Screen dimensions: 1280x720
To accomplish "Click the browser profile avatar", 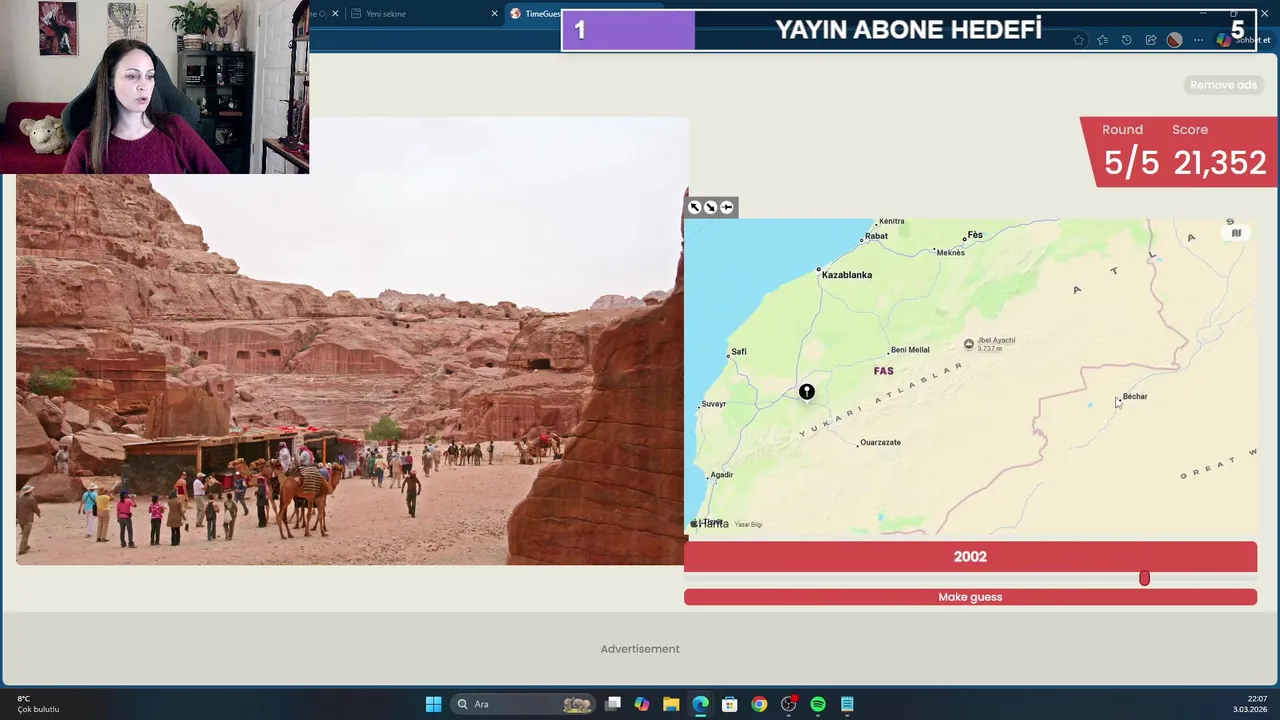I will [x=1174, y=40].
